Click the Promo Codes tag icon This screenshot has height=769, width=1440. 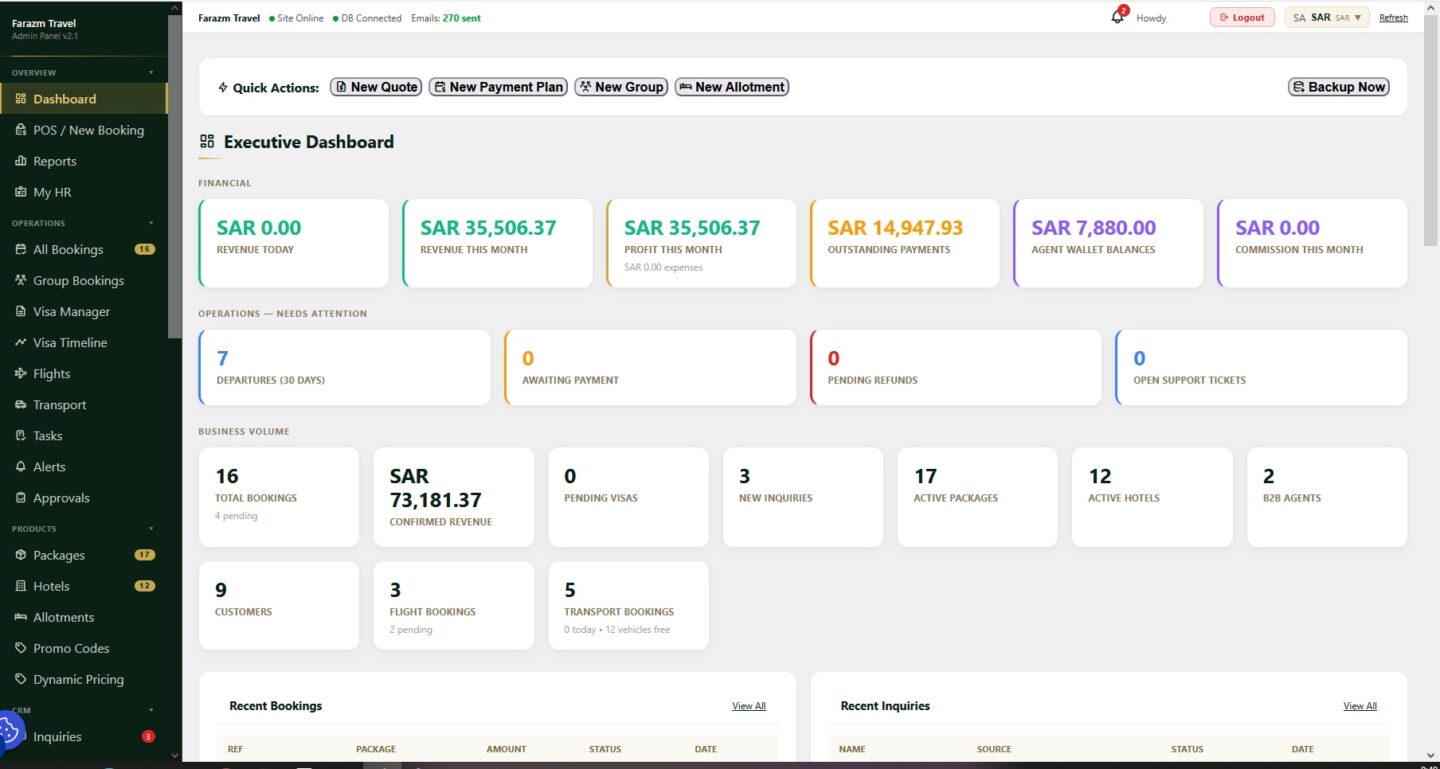21,649
